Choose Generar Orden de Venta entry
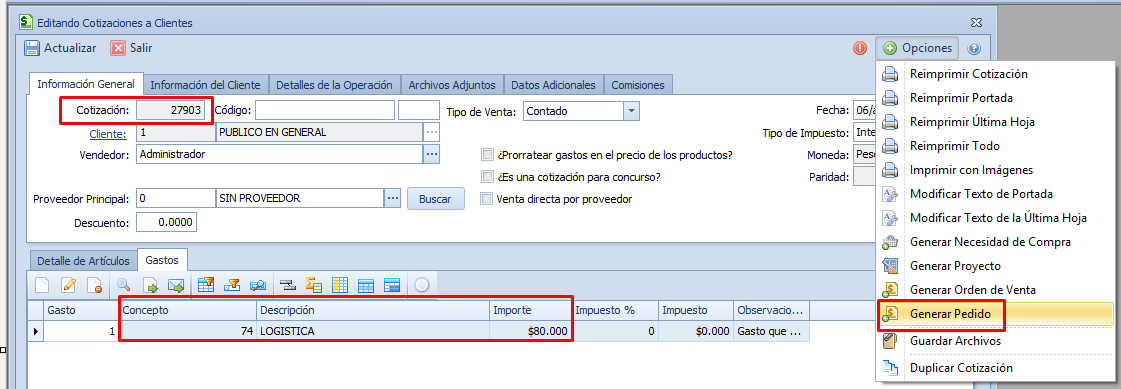The width and height of the screenshot is (1121, 389). [994, 290]
